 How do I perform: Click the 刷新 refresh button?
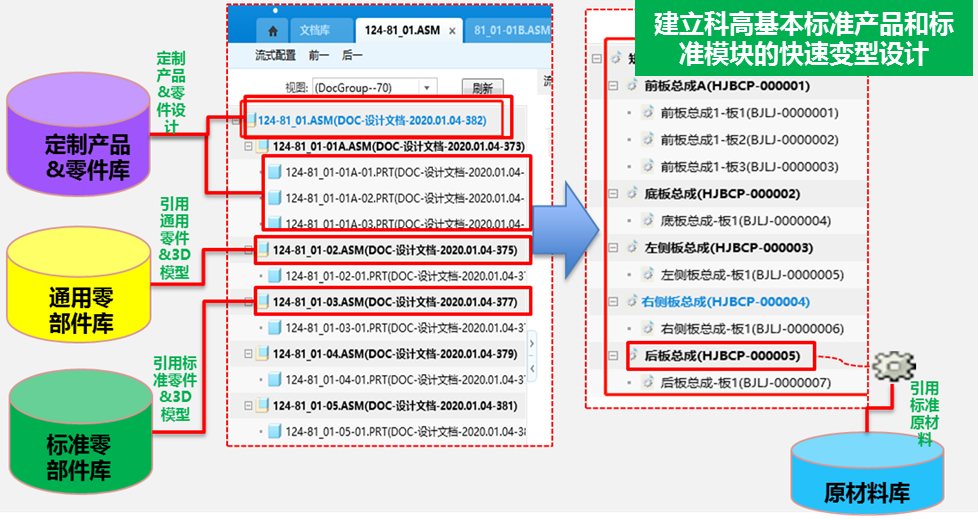(x=482, y=88)
